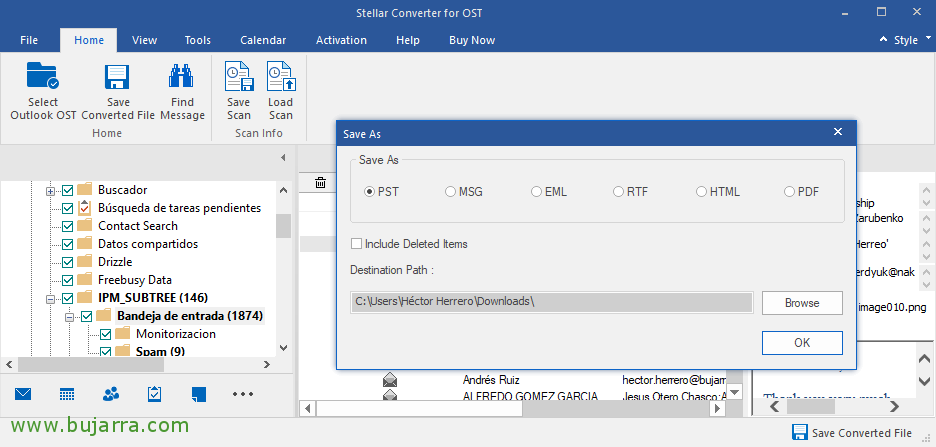Click the Select Outlook OST icon

tap(43, 76)
